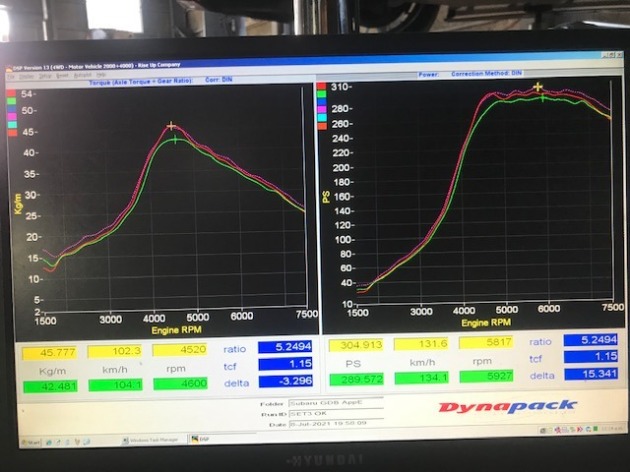Select the green 42.481 torque value
630x472 pixels.
tap(57, 383)
